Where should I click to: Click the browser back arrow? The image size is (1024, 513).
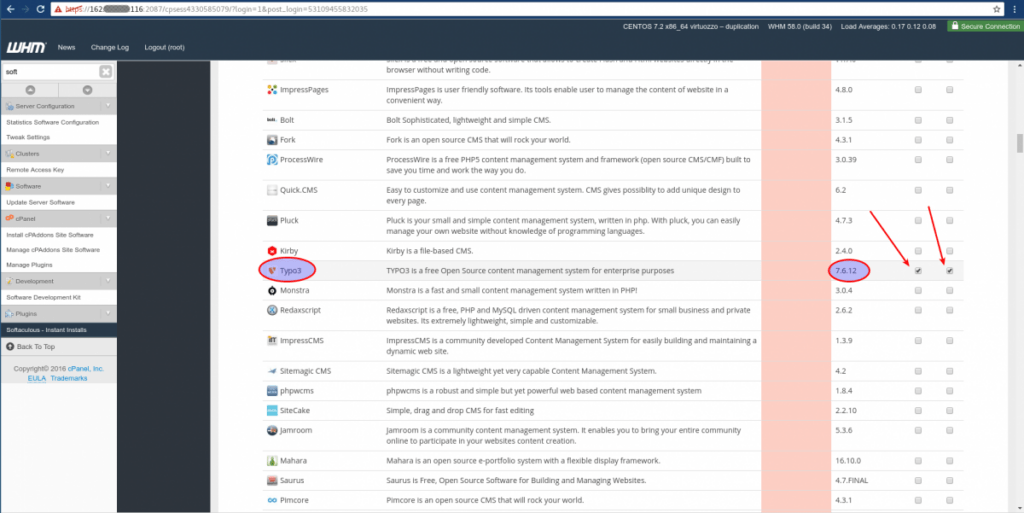10,9
